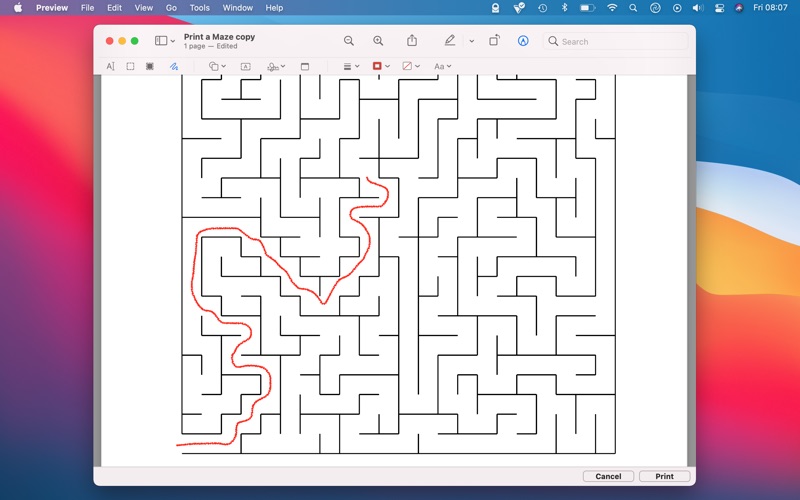The height and width of the screenshot is (500, 800).
Task: Click the Print button
Action: 664,476
